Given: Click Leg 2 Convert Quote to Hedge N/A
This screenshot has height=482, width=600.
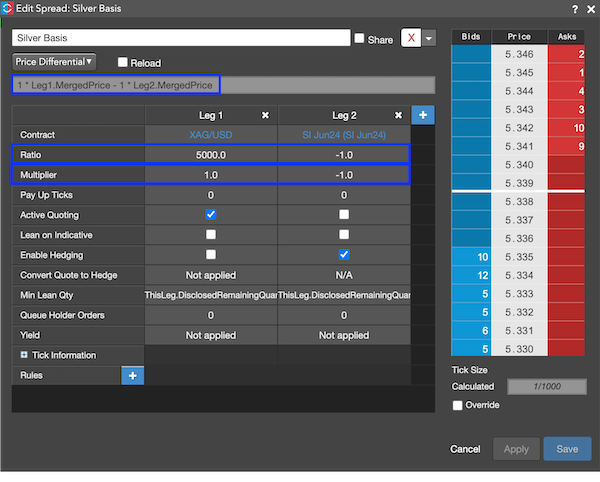Looking at the screenshot, I should click(344, 275).
